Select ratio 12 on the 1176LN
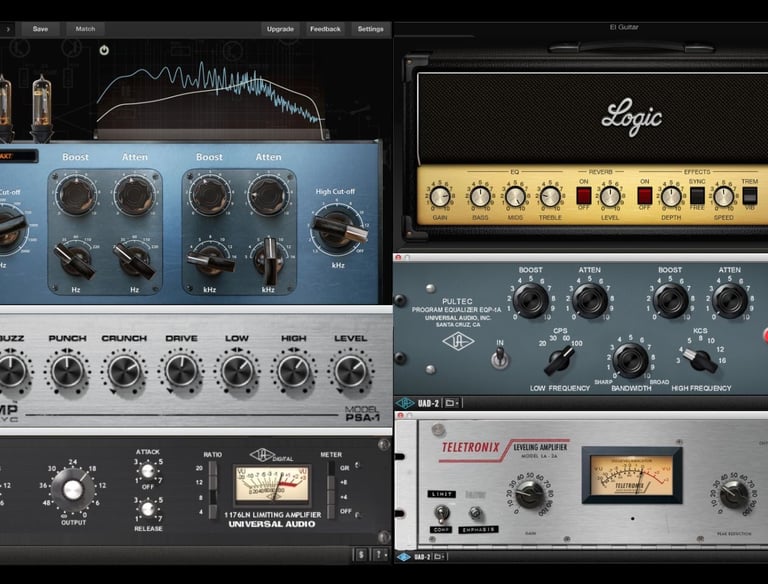Image resolution: width=768 pixels, height=584 pixels. [213, 483]
